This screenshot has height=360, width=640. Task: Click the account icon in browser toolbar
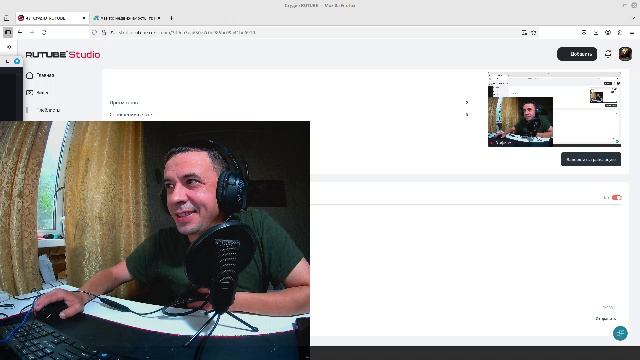[608, 32]
